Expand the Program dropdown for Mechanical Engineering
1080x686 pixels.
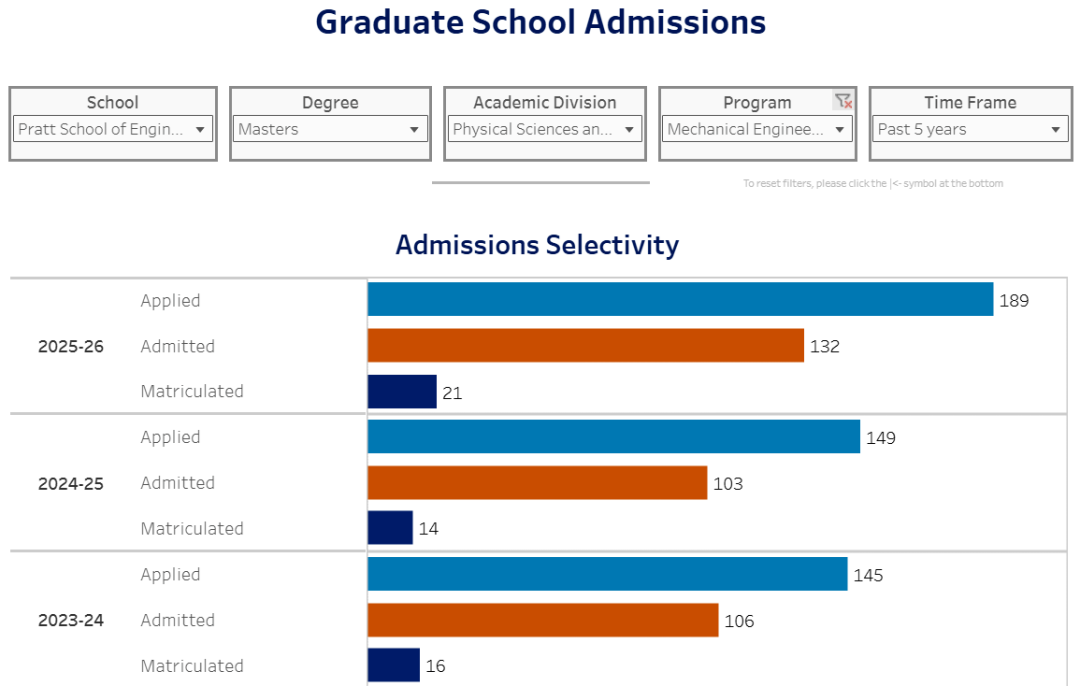click(x=757, y=129)
